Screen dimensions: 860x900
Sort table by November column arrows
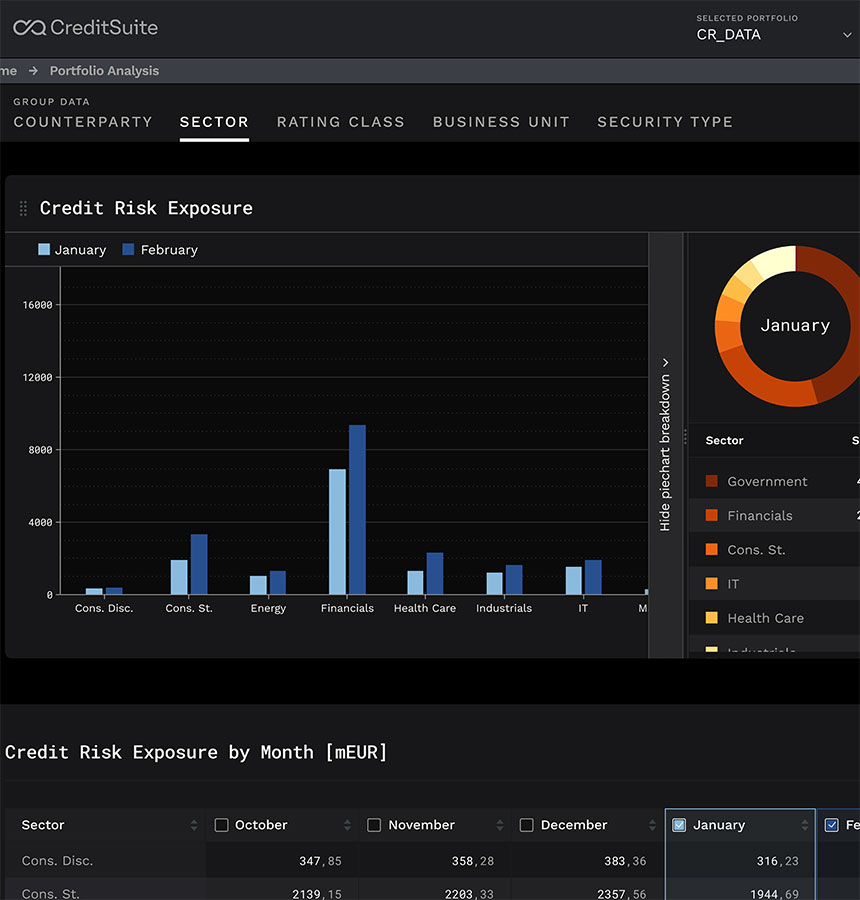[x=499, y=825]
